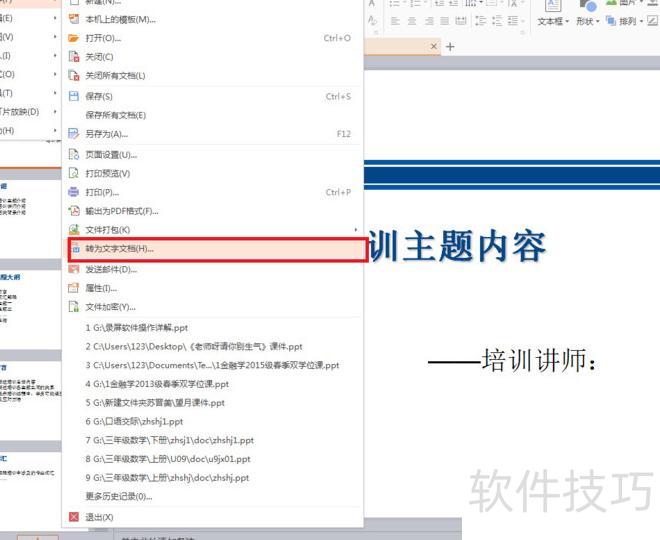Close the current document tab
Image resolution: width=660 pixels, height=540 pixels.
coord(434,46)
